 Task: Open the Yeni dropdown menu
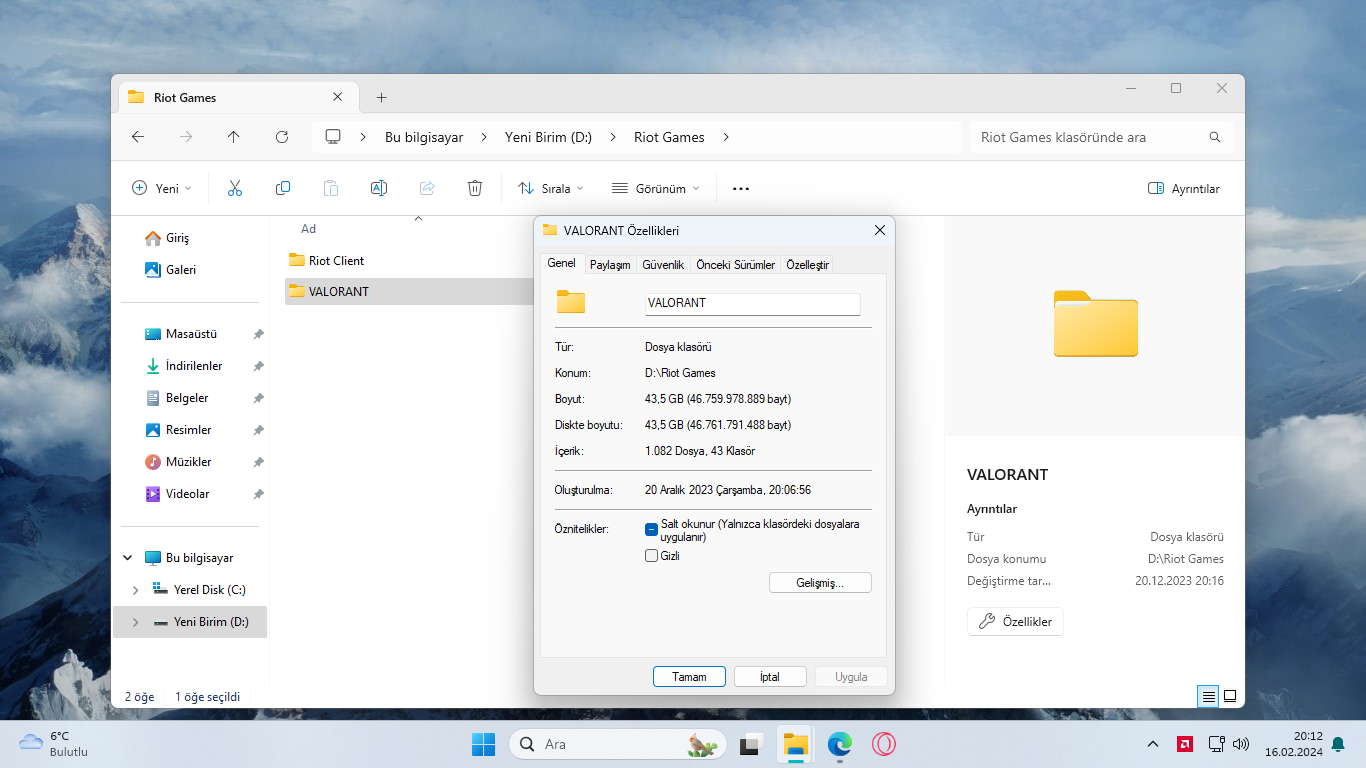tap(162, 188)
